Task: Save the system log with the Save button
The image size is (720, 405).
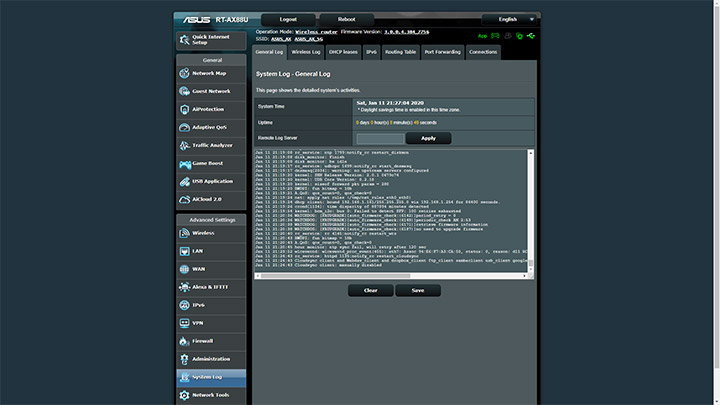Action: coord(417,290)
